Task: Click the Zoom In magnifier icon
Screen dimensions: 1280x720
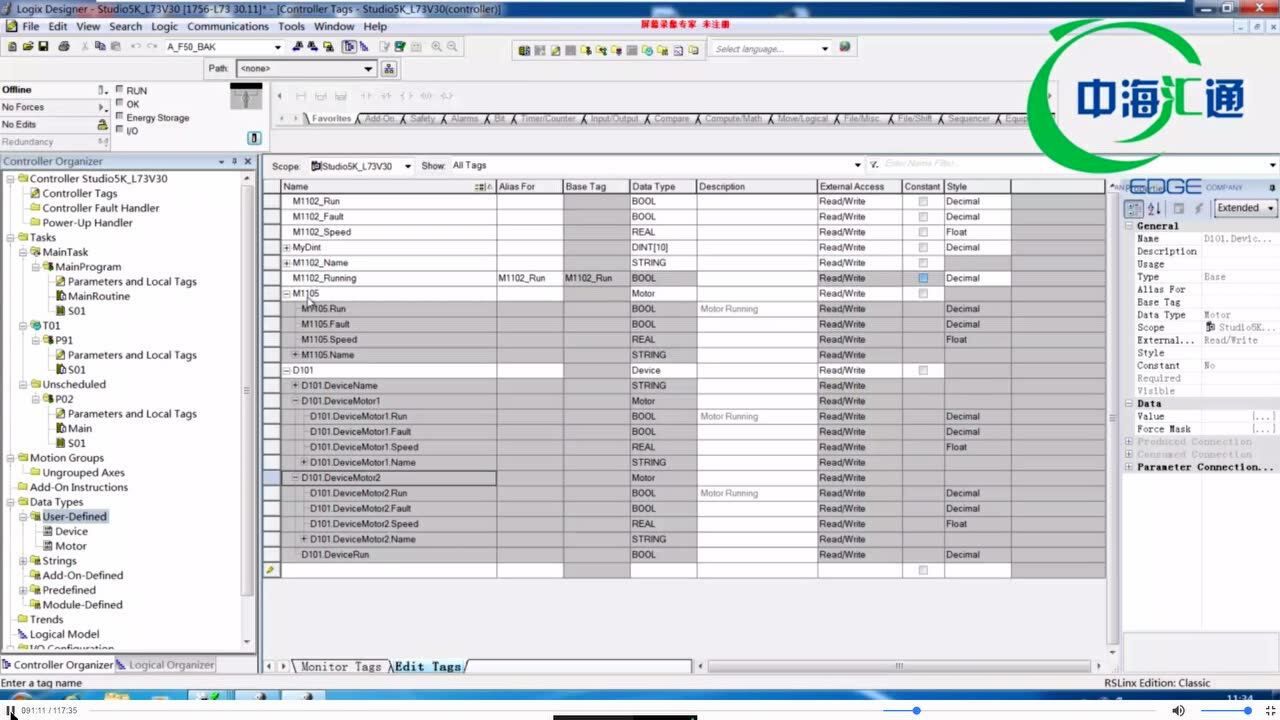Action: [x=437, y=47]
